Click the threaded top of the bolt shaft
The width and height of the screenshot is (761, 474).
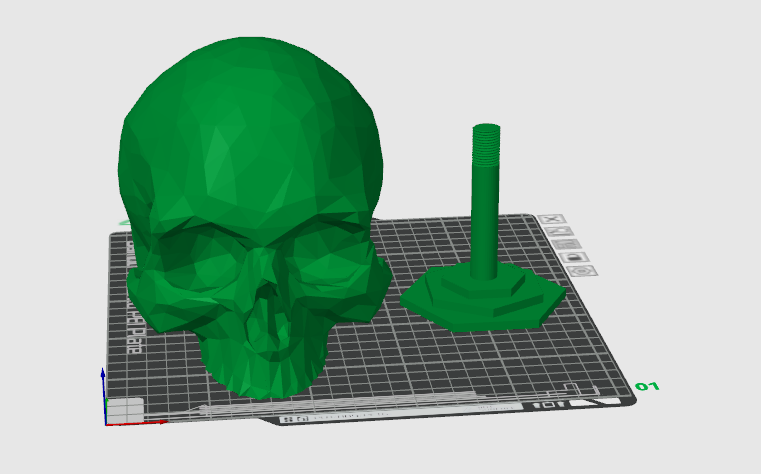(486, 145)
